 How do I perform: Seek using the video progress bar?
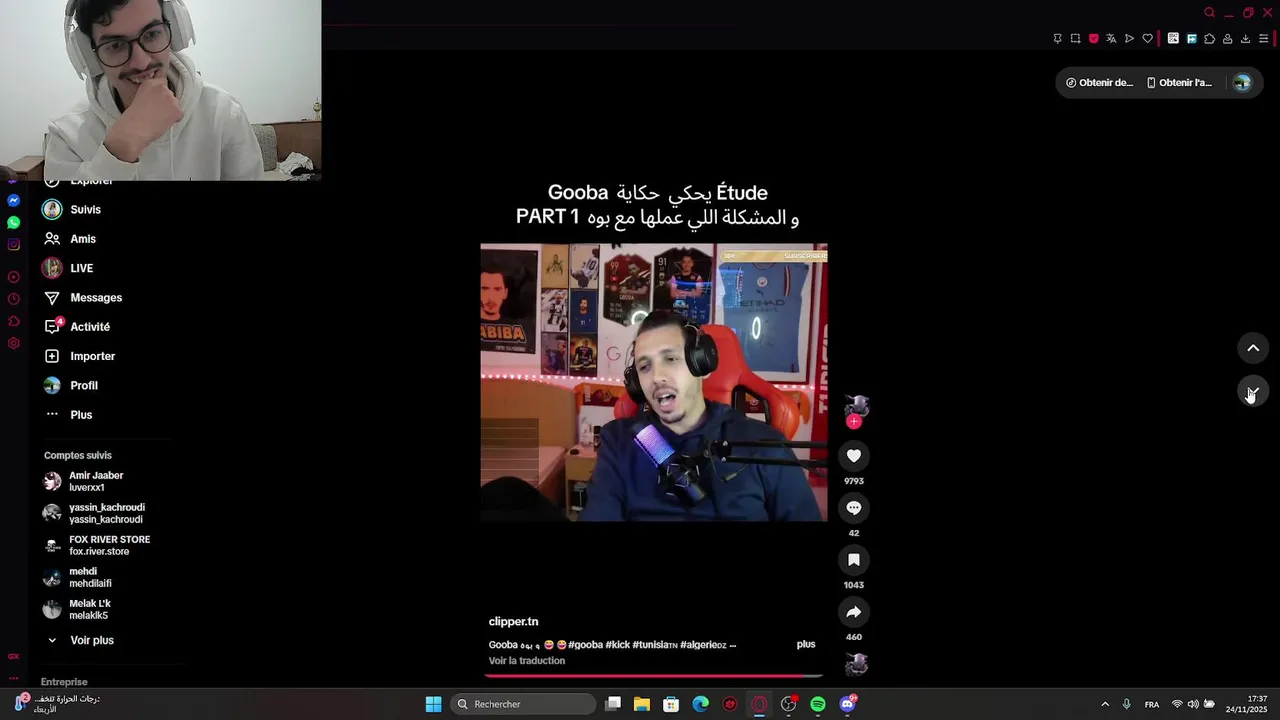pos(654,676)
